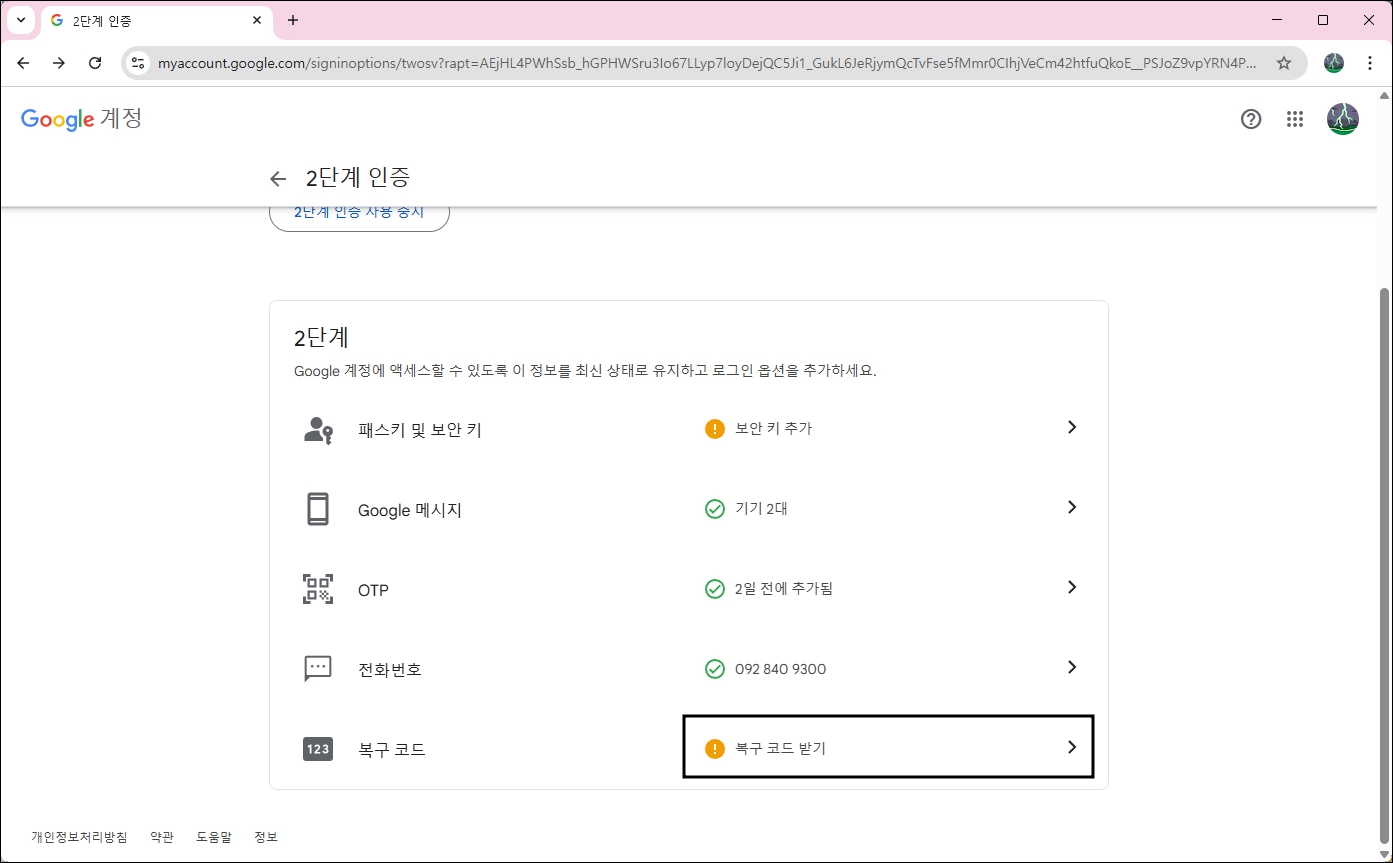Click the 123 복구 코드 icon
Viewport: 1393px width, 863px height.
click(x=317, y=748)
